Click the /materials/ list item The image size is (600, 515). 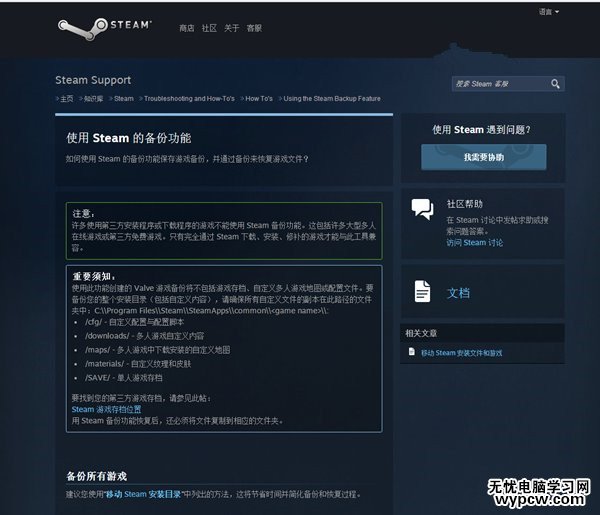pos(138,364)
